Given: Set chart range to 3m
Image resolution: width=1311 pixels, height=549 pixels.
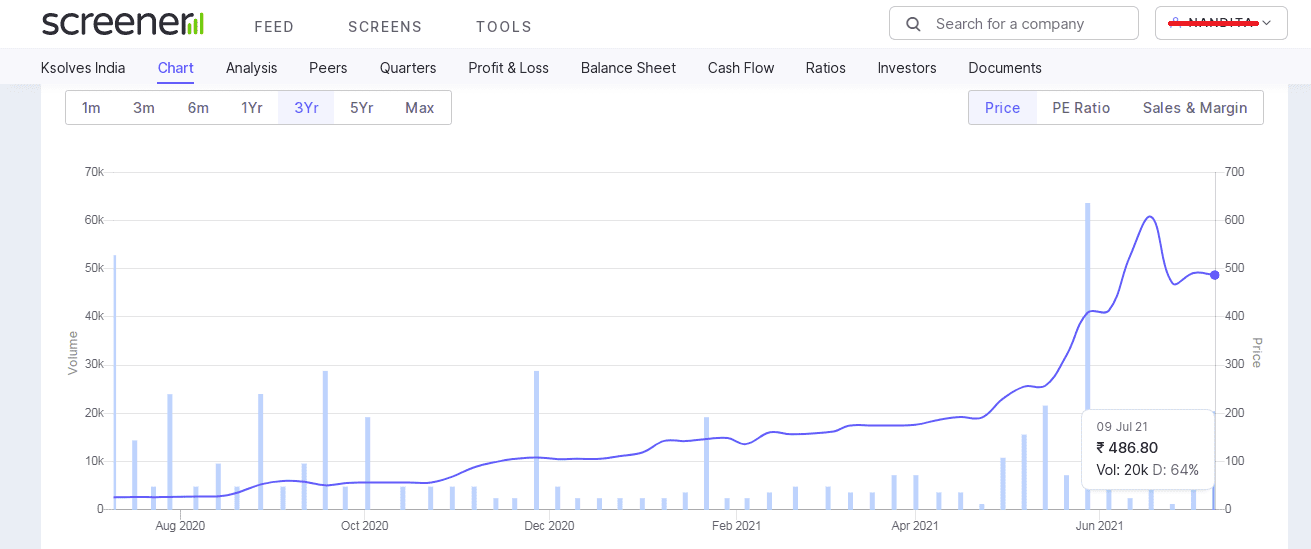Looking at the screenshot, I should pyautogui.click(x=144, y=108).
